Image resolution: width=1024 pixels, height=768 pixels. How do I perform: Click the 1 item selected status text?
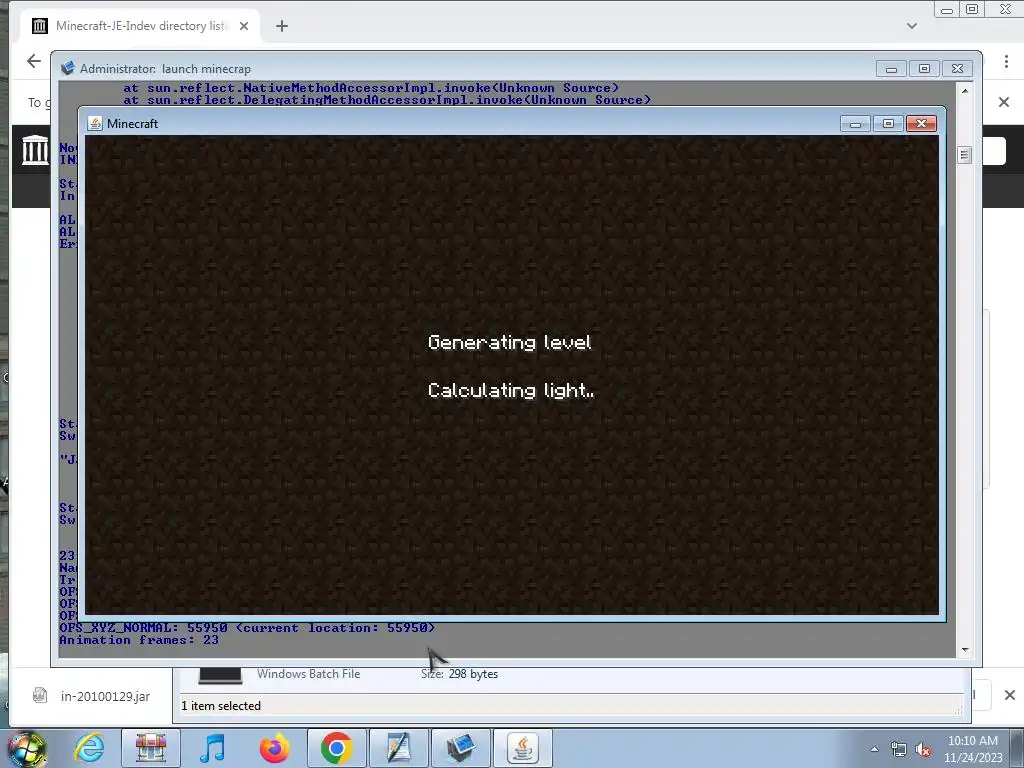click(x=221, y=706)
